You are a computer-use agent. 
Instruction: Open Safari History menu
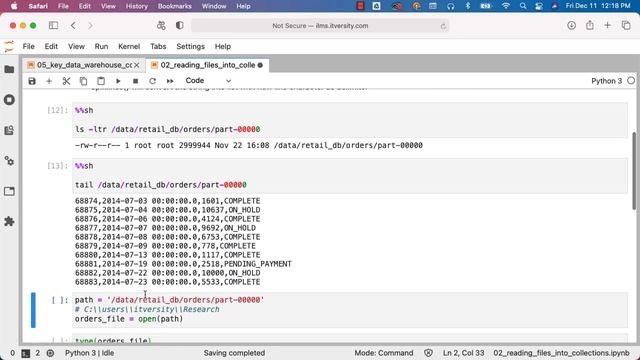(x=136, y=6)
